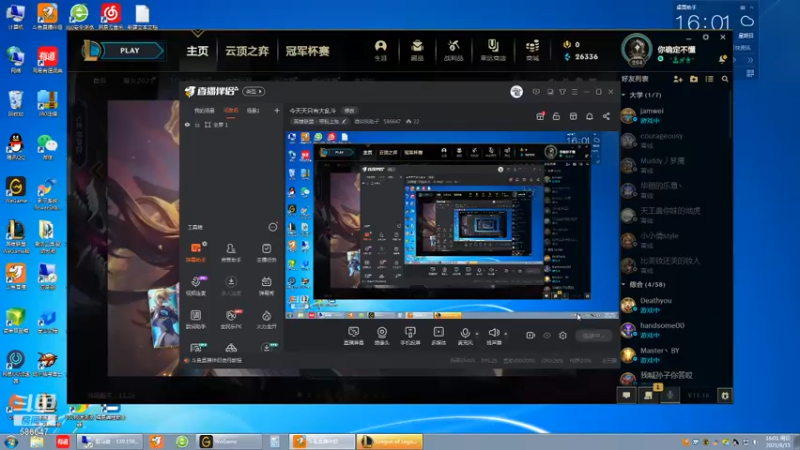The width and height of the screenshot is (800, 450).
Task: Click the notification bell under the summoner name
Action: click(x=722, y=60)
